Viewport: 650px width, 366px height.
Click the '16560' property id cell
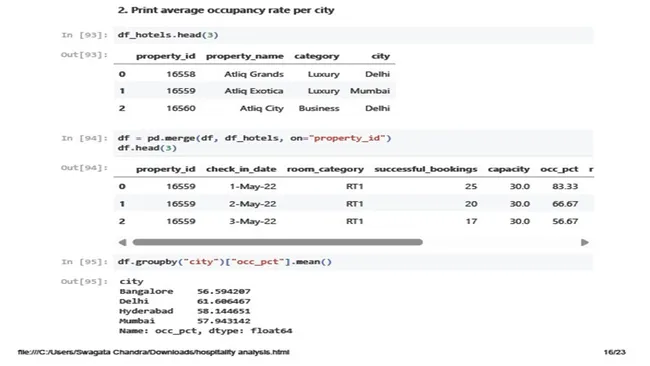[x=181, y=108]
